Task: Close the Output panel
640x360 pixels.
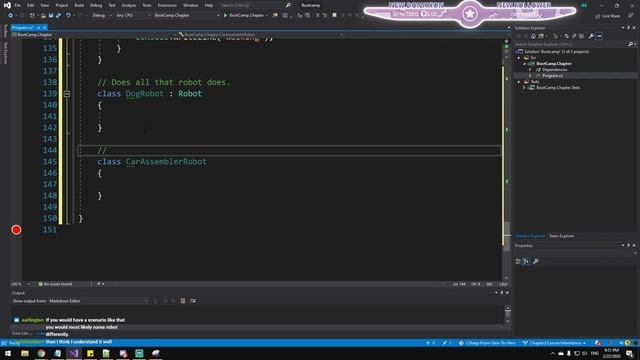Action: coord(507,293)
